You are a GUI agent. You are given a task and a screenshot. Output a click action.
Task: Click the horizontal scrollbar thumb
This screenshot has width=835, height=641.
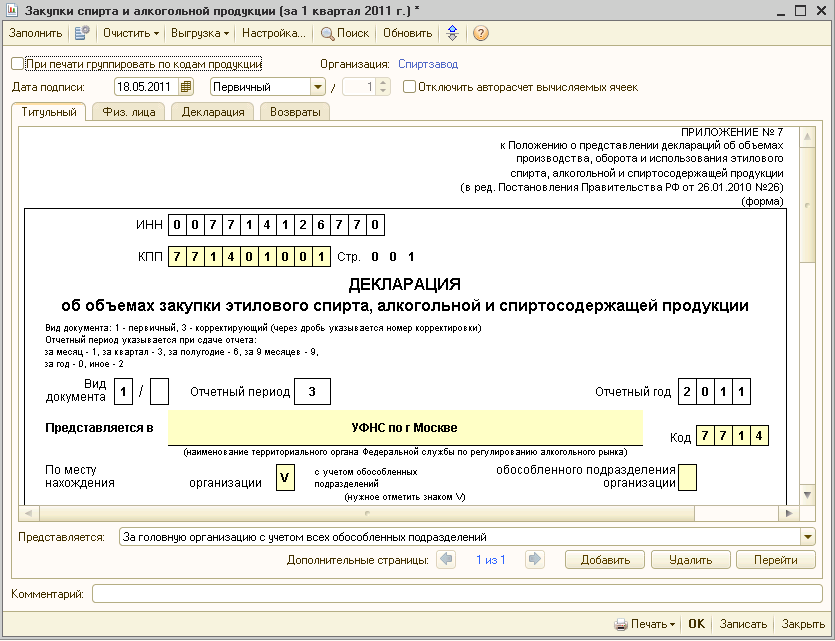point(367,513)
